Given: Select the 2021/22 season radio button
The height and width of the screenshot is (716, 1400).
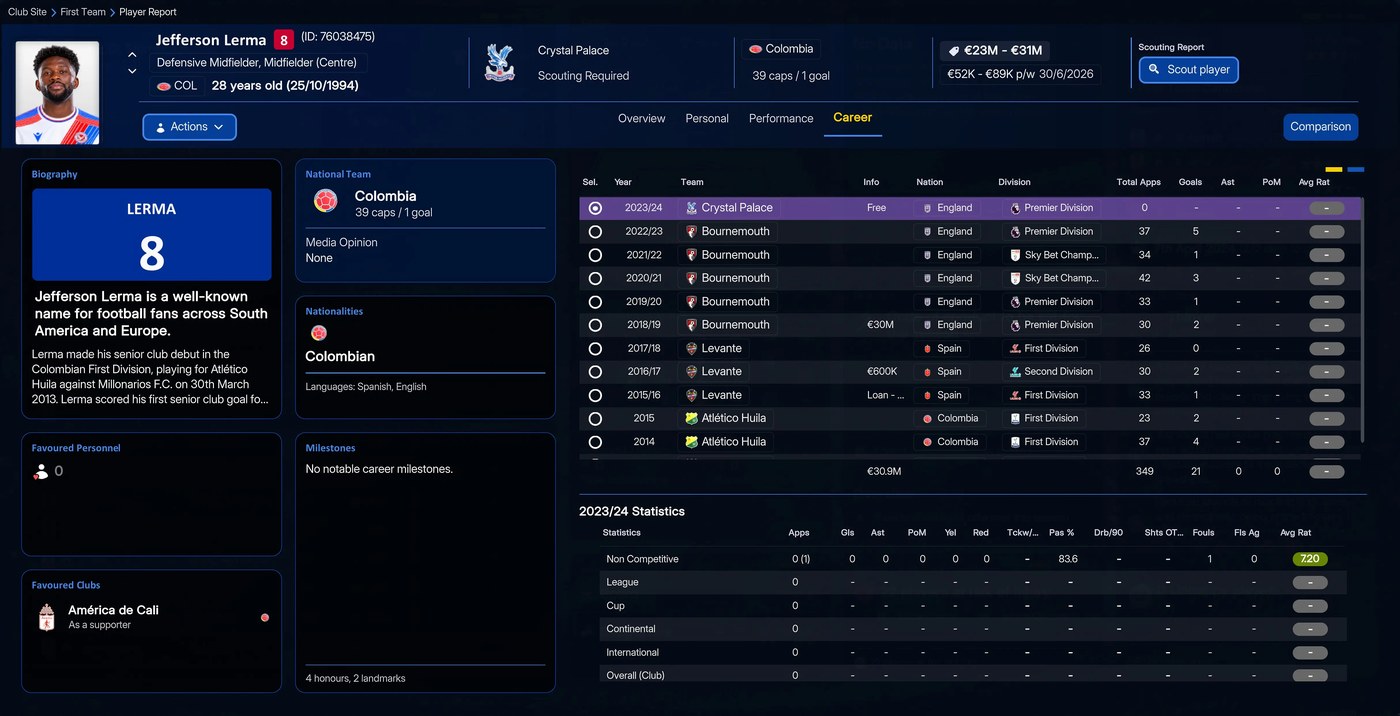Looking at the screenshot, I should click(x=595, y=255).
